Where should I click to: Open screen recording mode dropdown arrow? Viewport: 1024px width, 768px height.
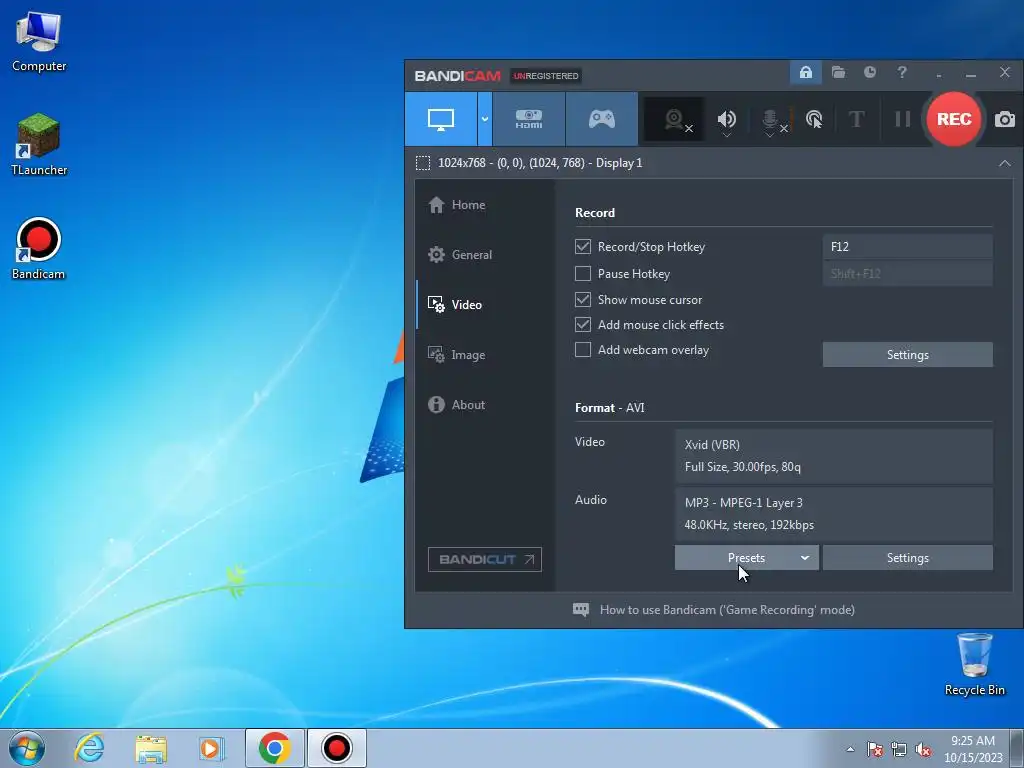[x=485, y=119]
